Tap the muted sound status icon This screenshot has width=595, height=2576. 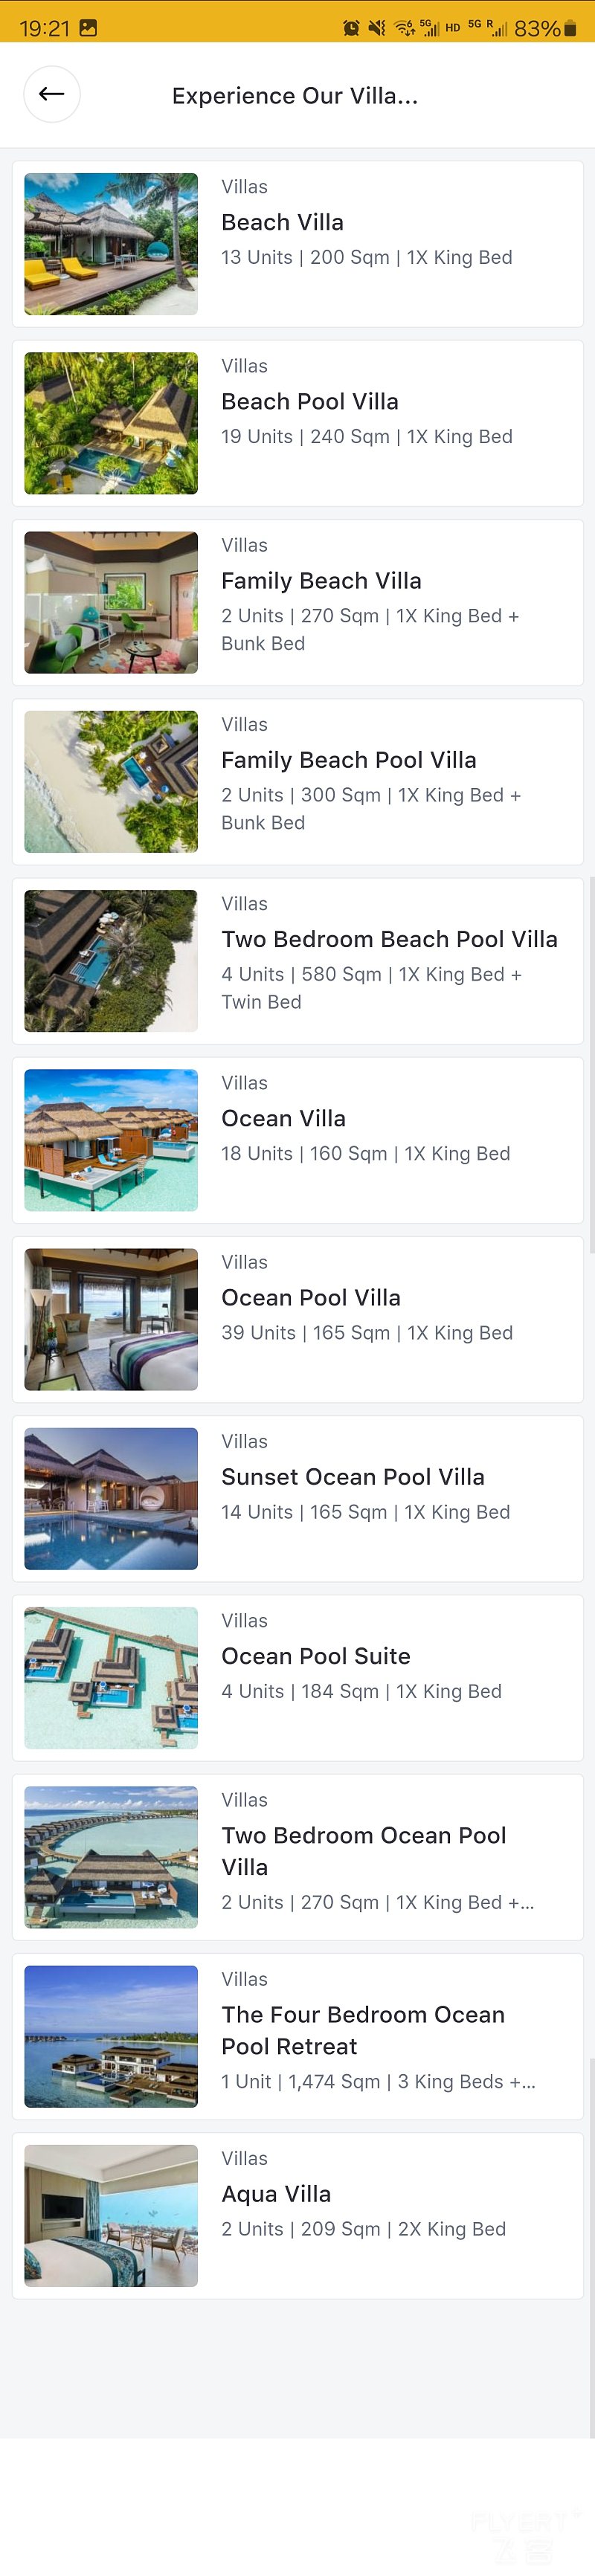[x=376, y=28]
